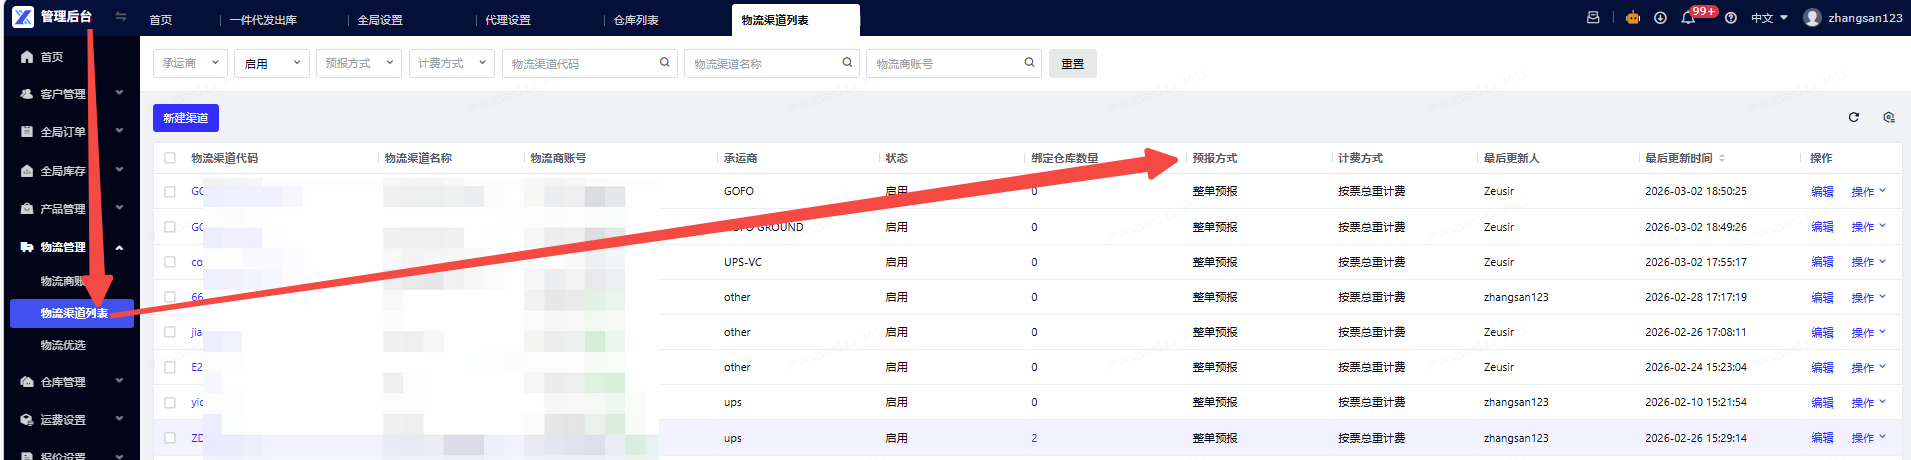The width and height of the screenshot is (1911, 460).
Task: Expand the 全局库存 sidebar menu
Action: coord(70,171)
